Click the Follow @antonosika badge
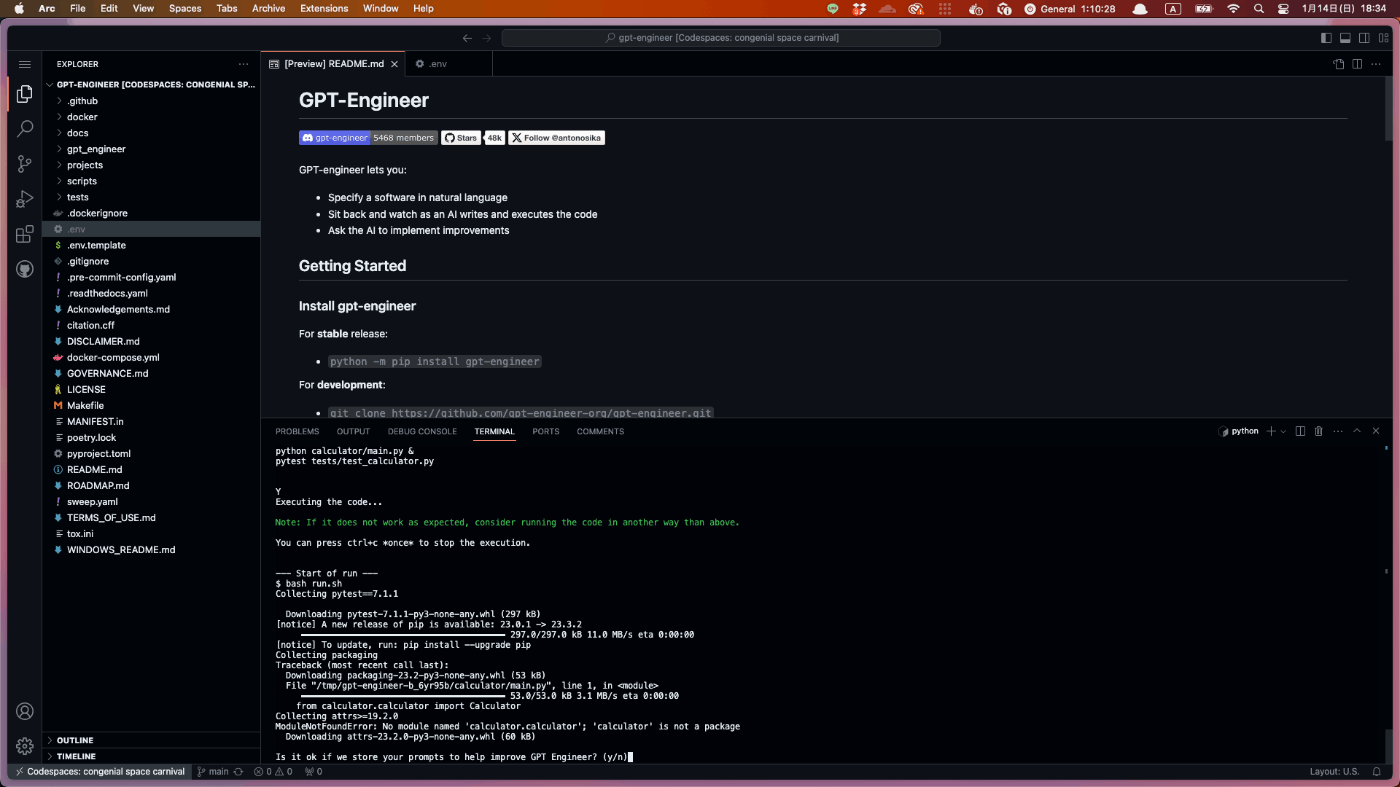This screenshot has height=787, width=1400. pos(557,138)
